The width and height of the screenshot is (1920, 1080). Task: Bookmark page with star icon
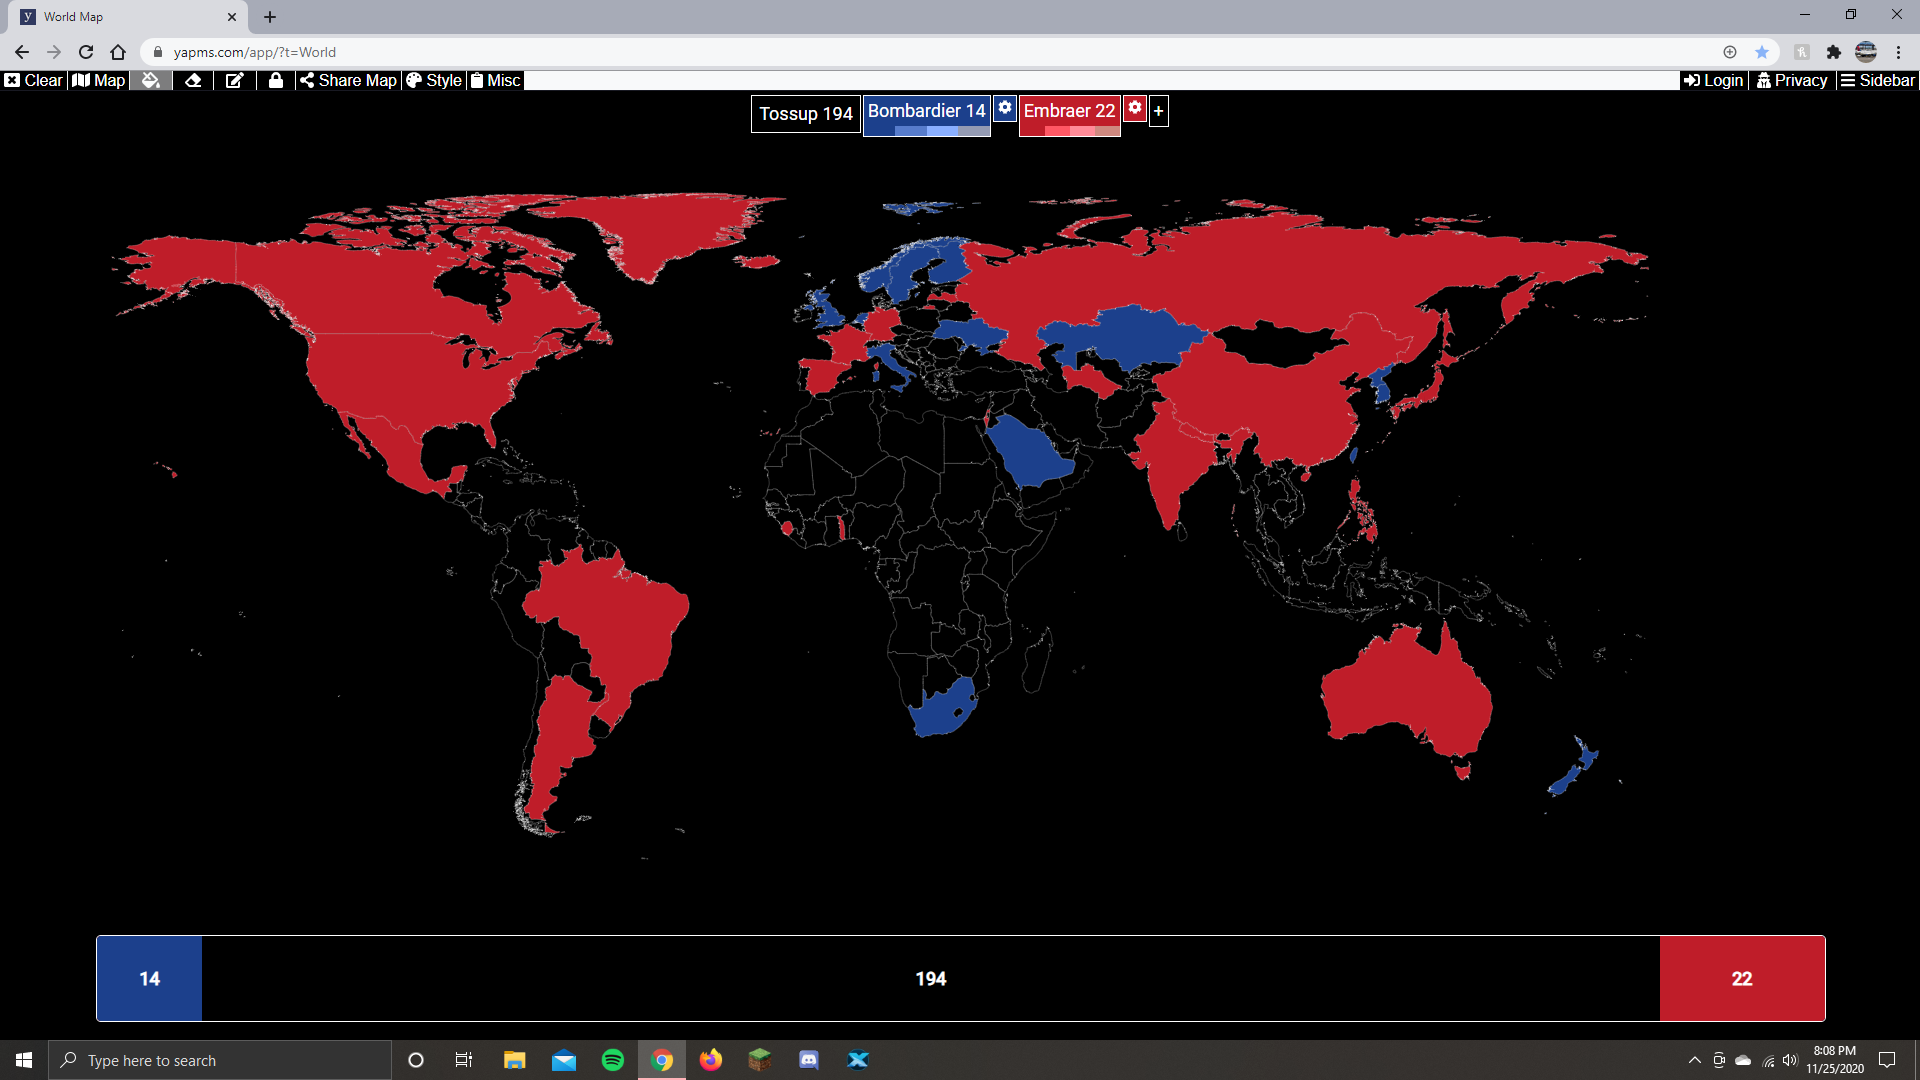(1761, 52)
